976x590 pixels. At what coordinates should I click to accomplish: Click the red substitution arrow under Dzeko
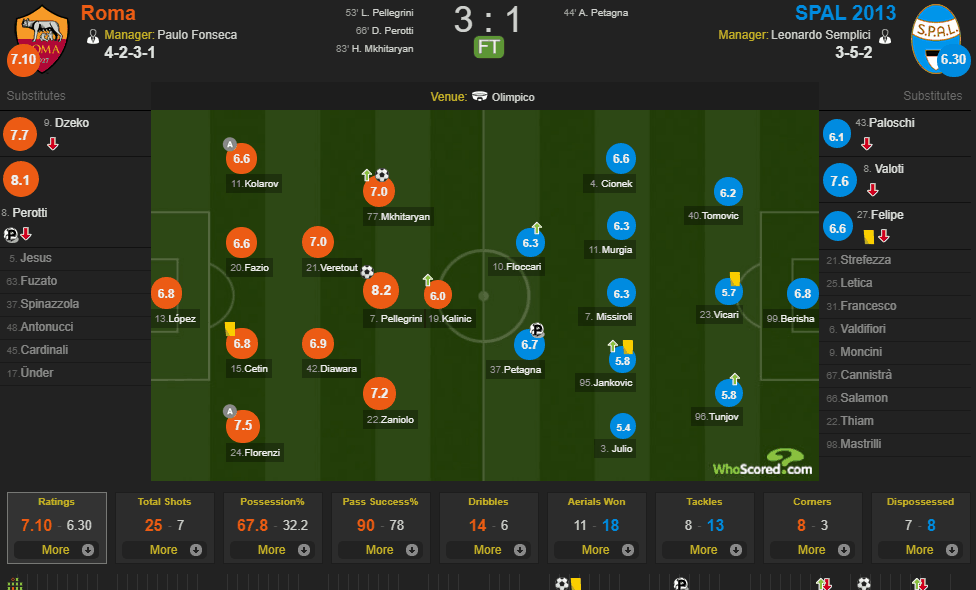click(53, 144)
